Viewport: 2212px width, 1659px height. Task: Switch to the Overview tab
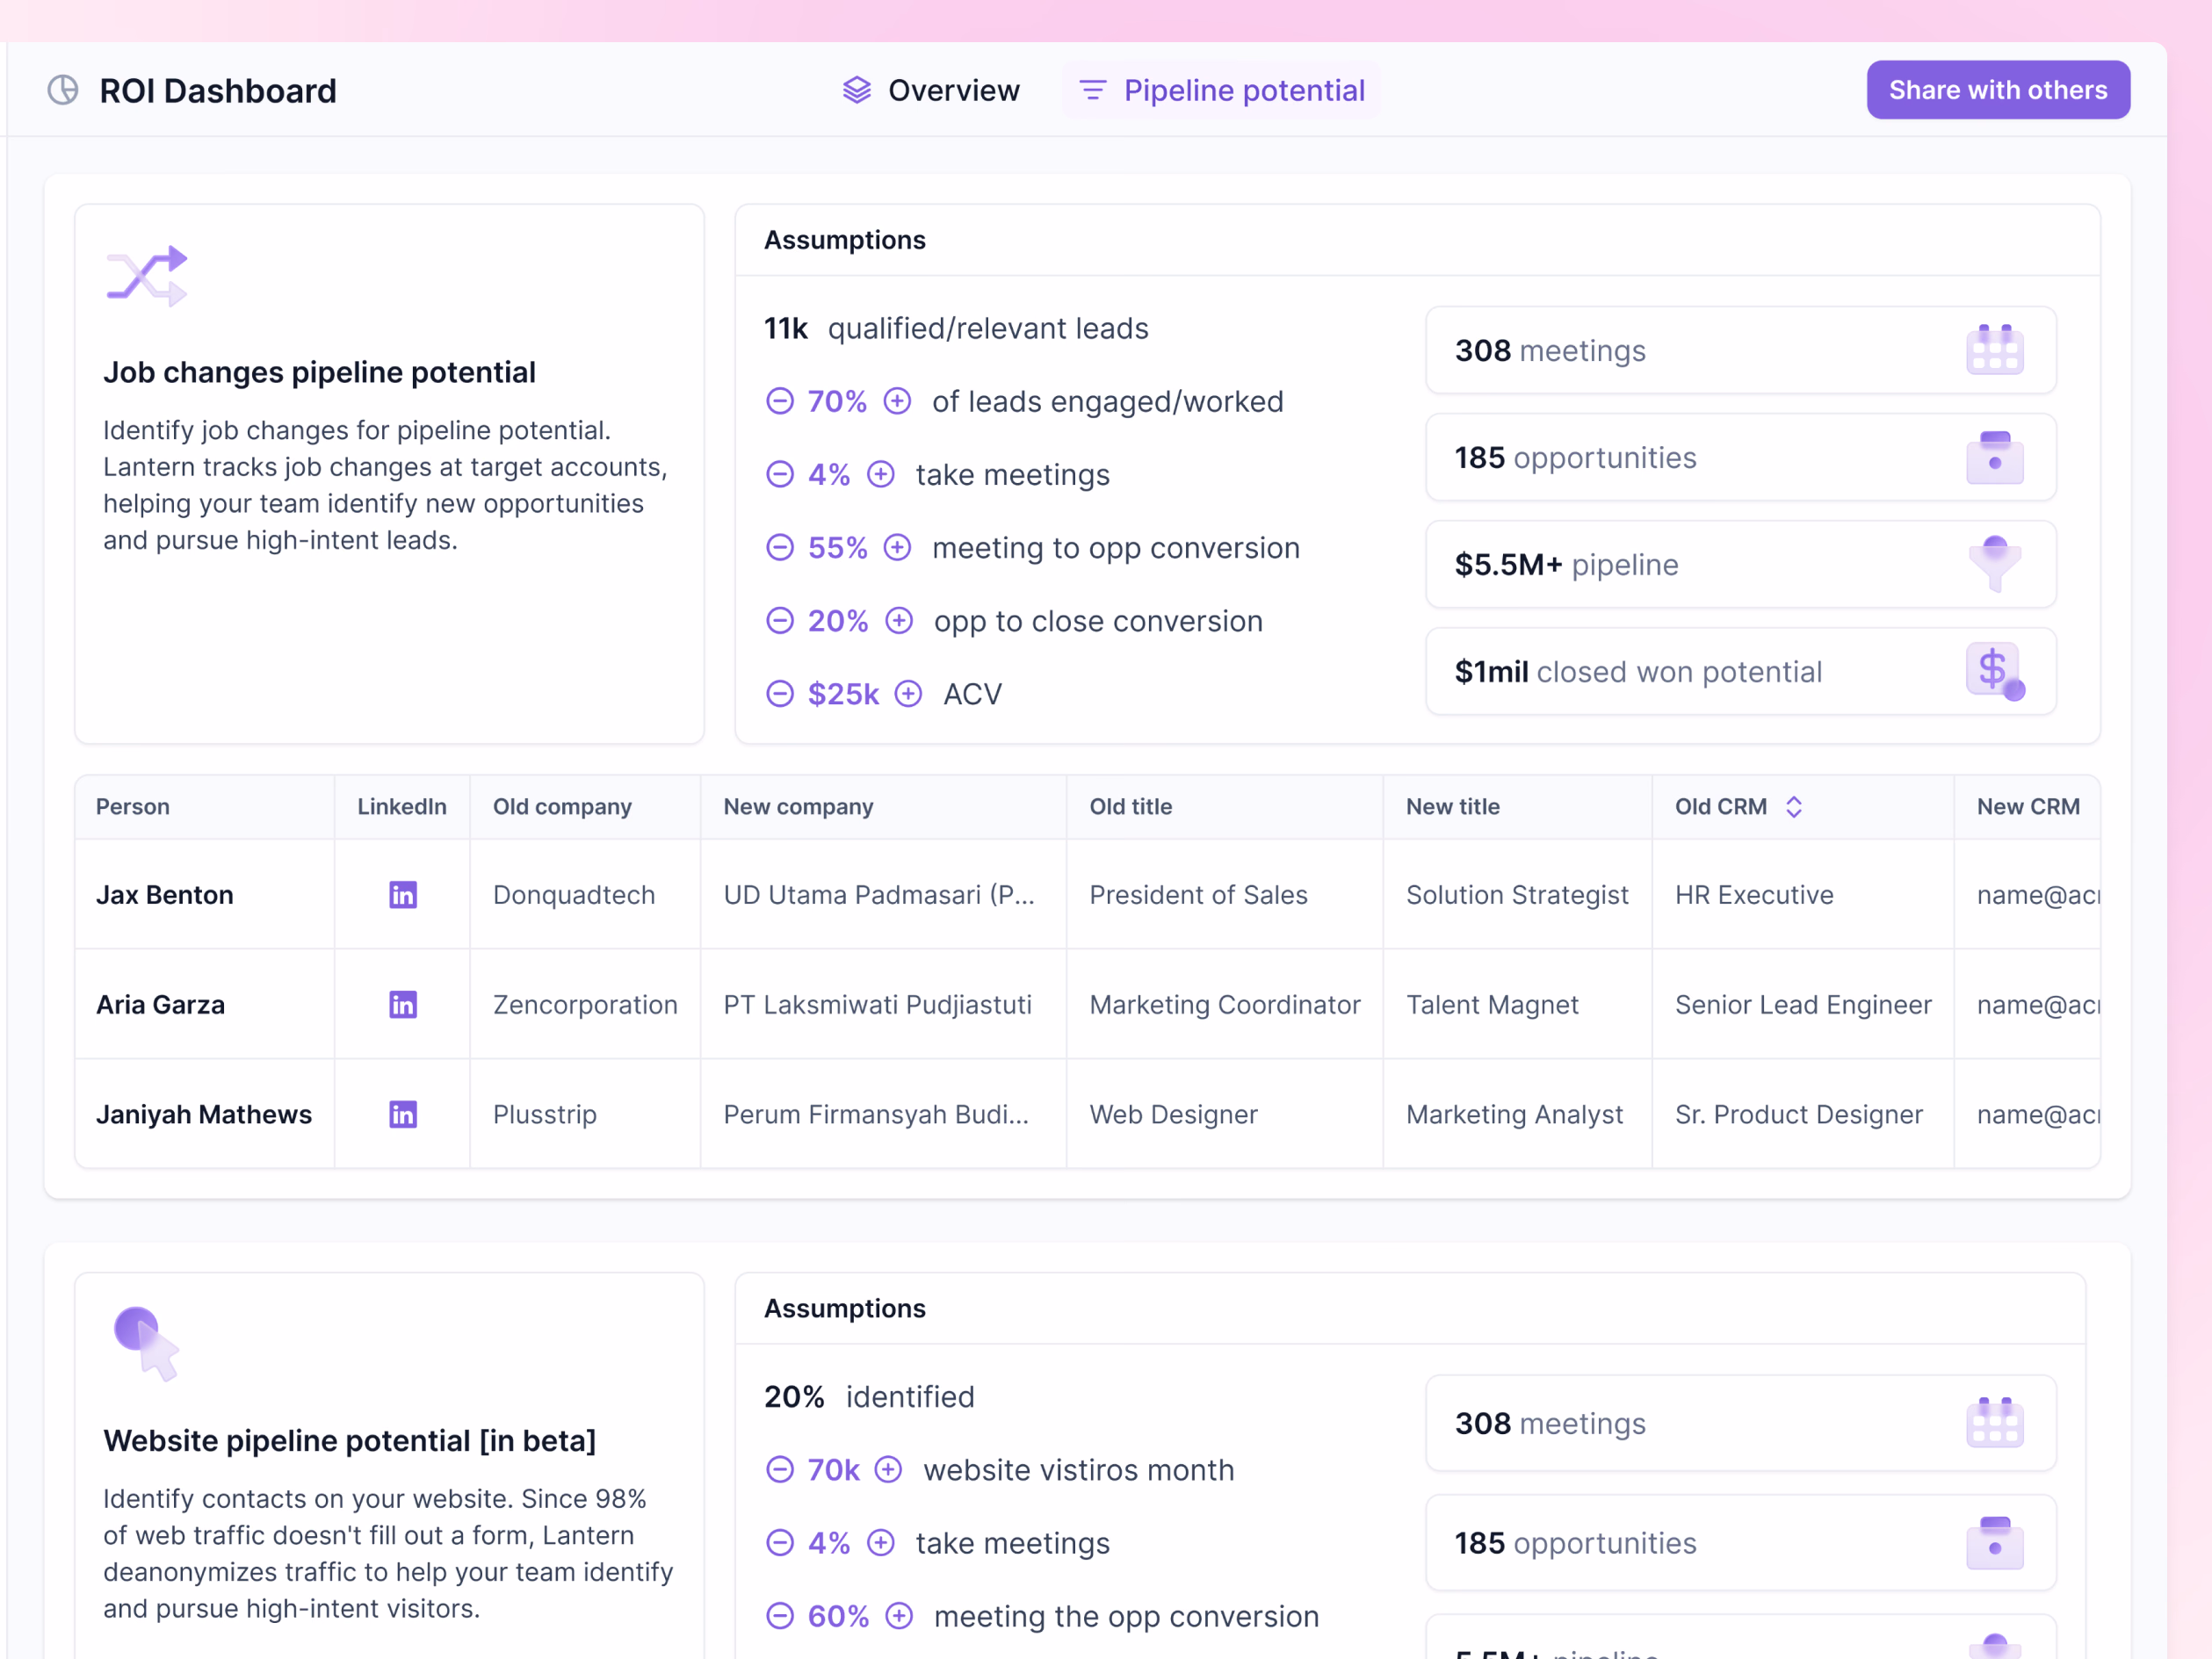931,90
